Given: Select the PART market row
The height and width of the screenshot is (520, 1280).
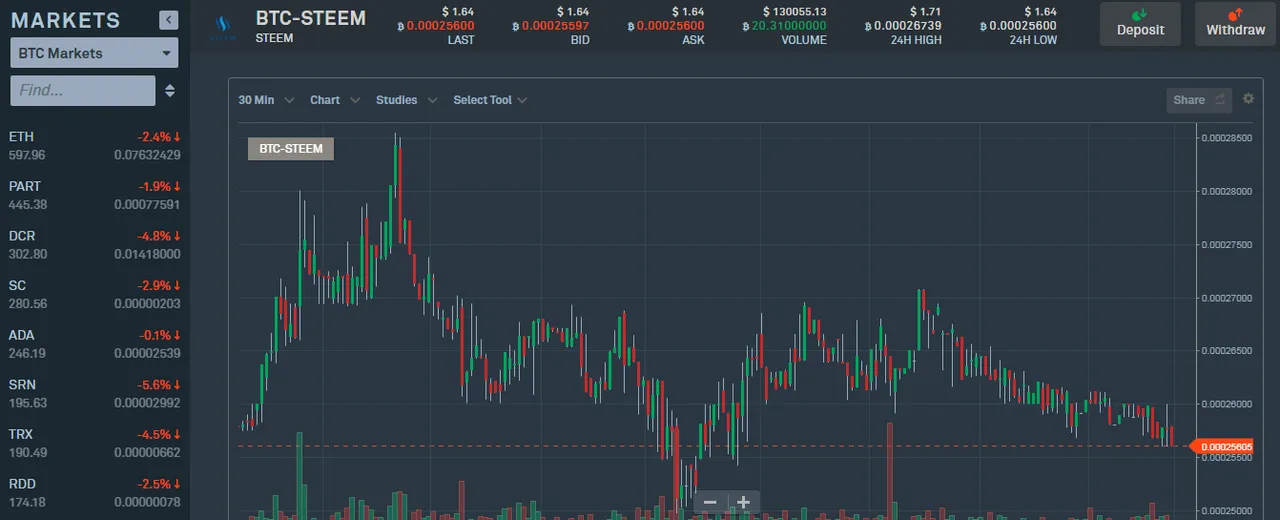Looking at the screenshot, I should click(x=95, y=195).
